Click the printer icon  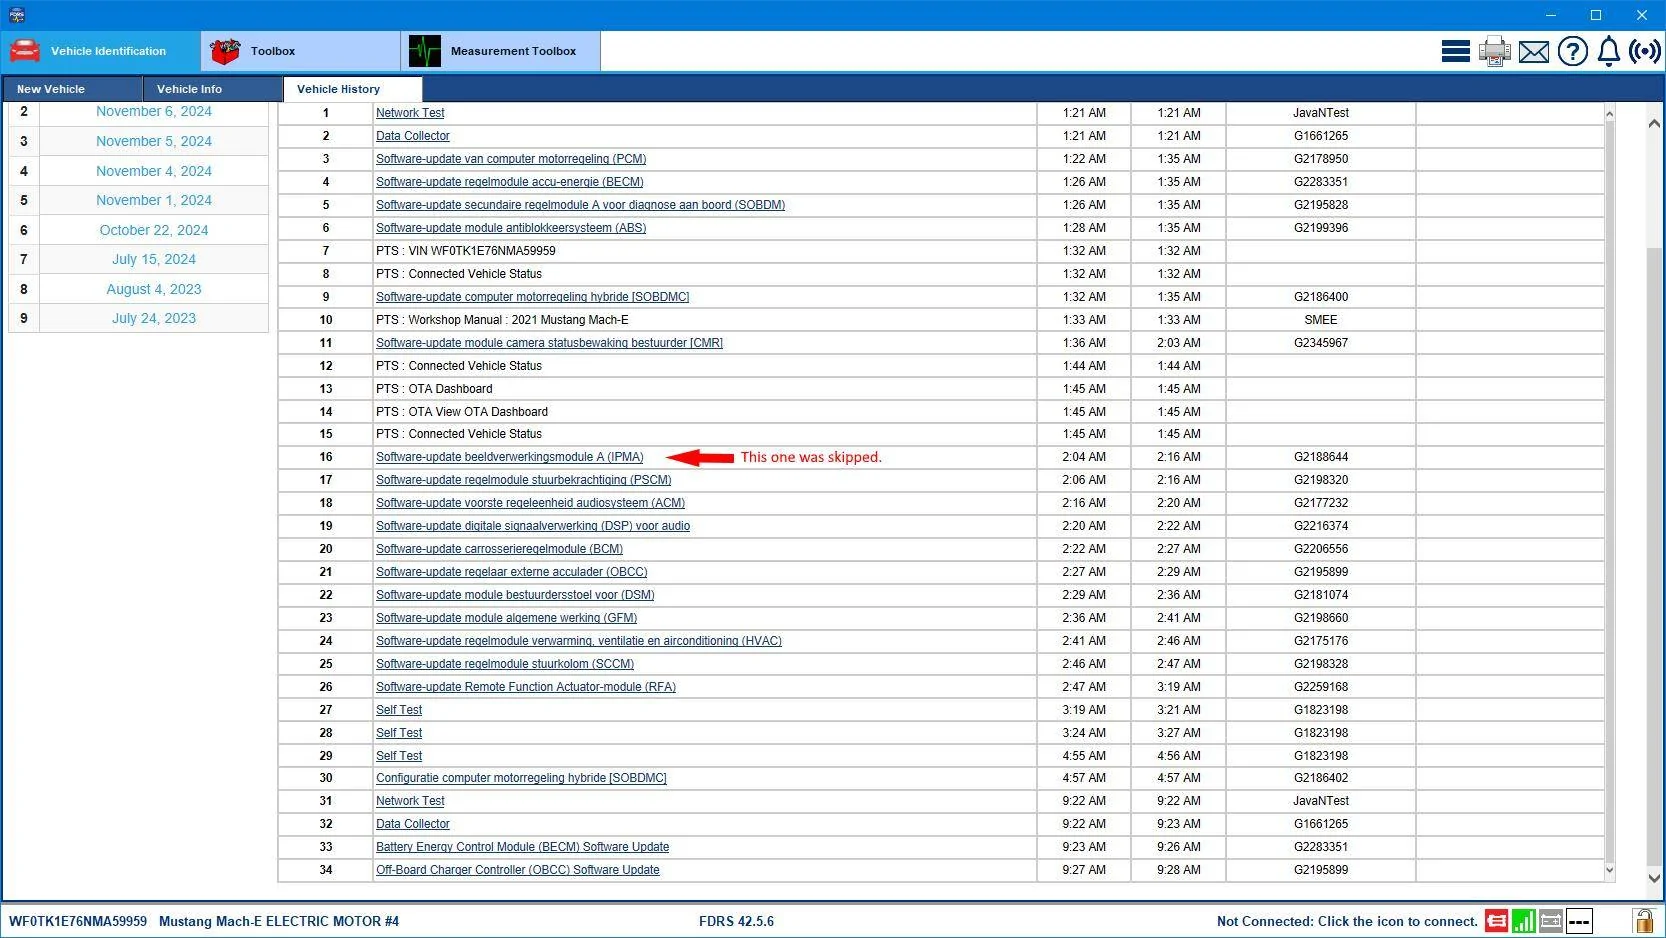pos(1494,51)
